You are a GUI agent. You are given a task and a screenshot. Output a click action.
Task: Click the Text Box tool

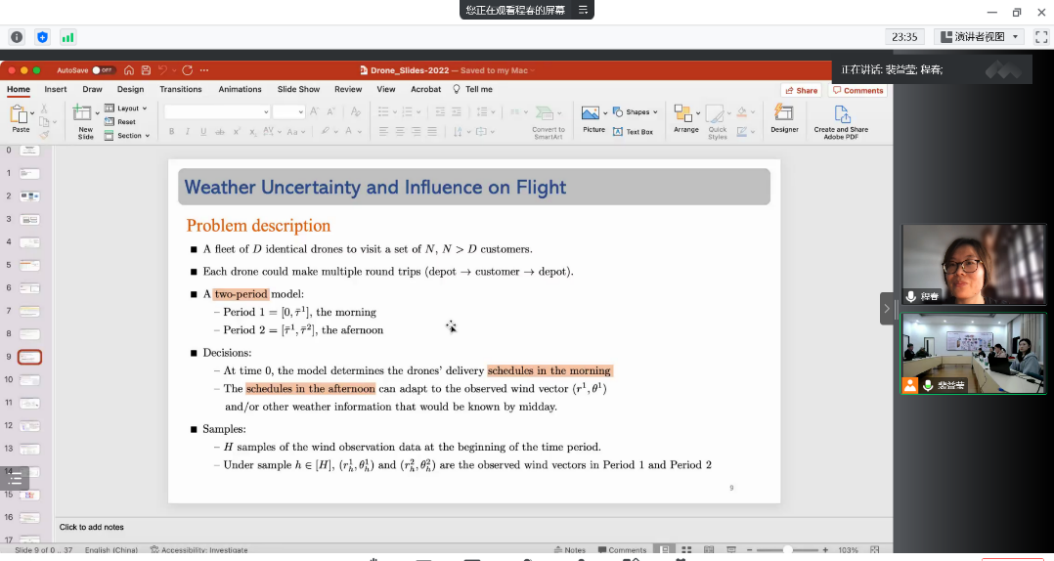coord(633,132)
